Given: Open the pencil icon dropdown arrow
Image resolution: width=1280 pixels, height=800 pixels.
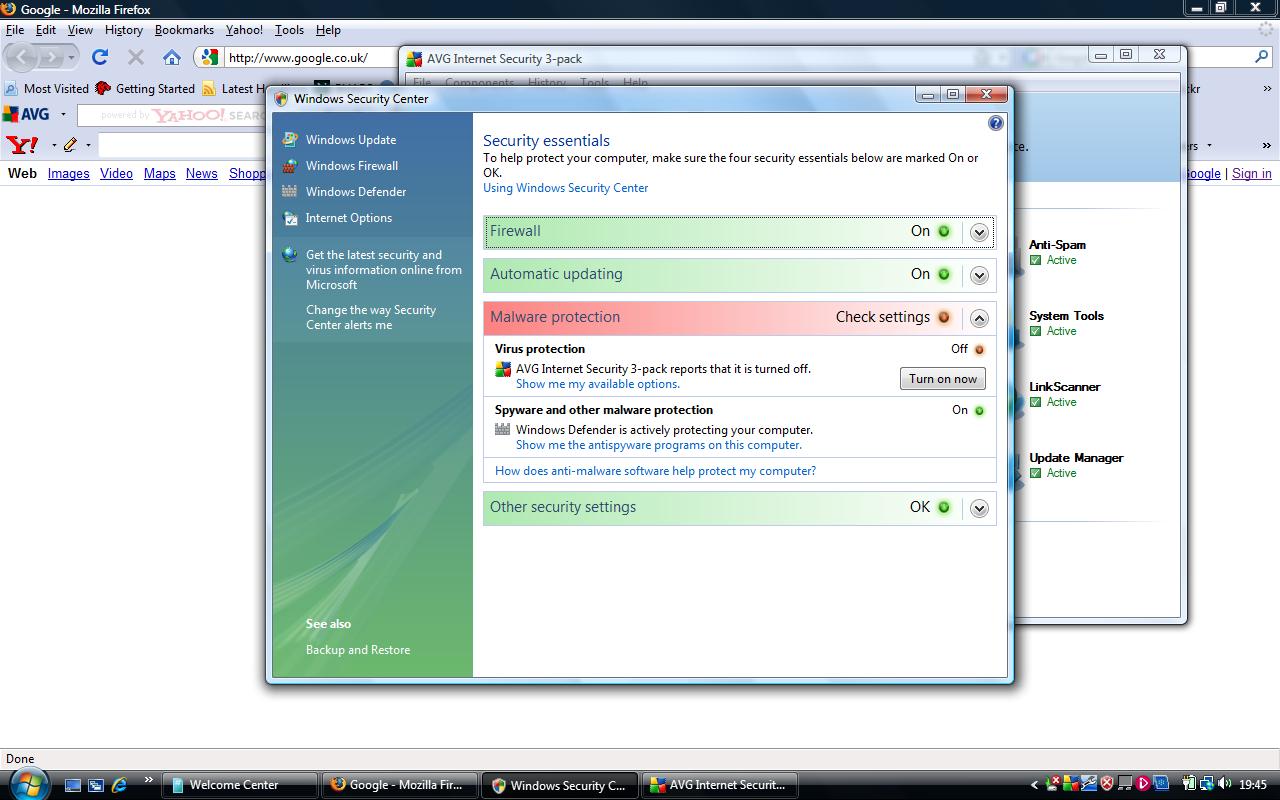Looking at the screenshot, I should pos(88,145).
